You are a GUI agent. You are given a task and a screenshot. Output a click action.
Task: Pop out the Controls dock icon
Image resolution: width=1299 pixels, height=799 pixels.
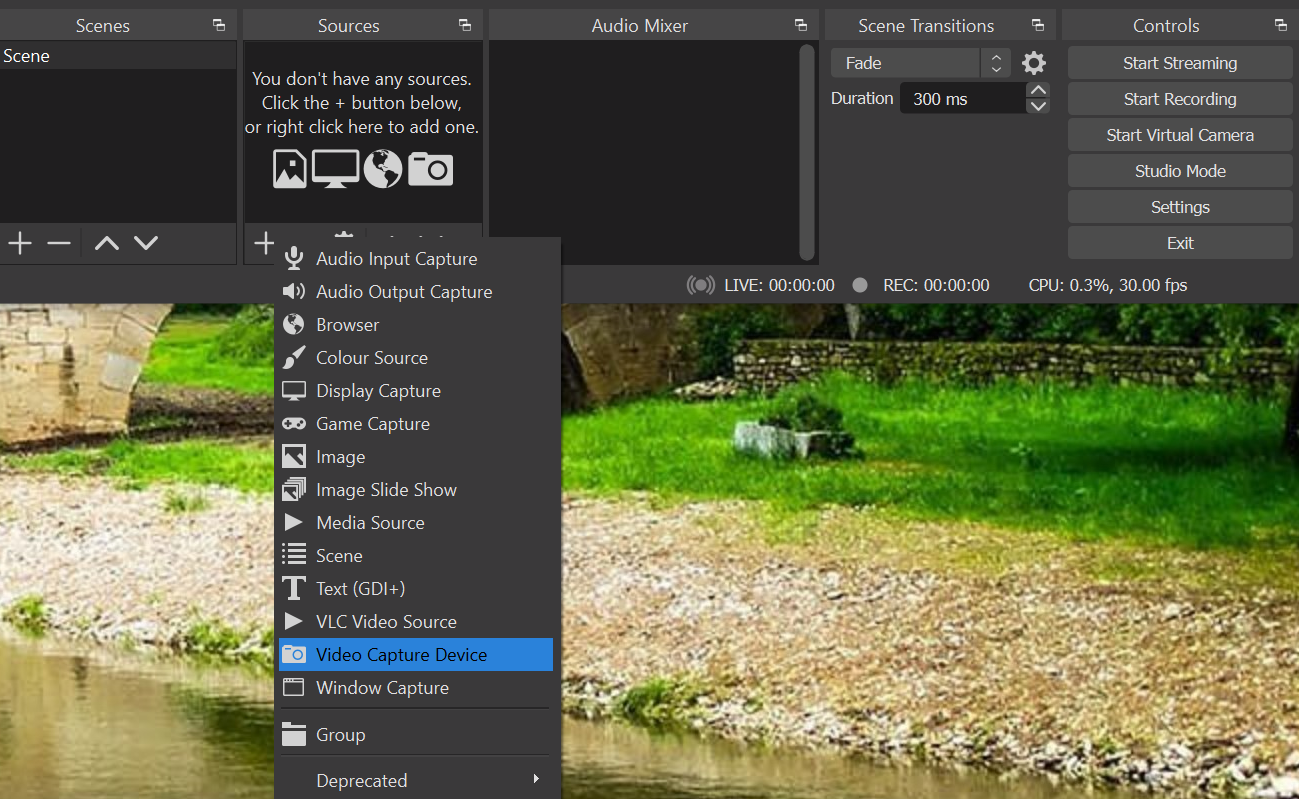[x=1280, y=26]
